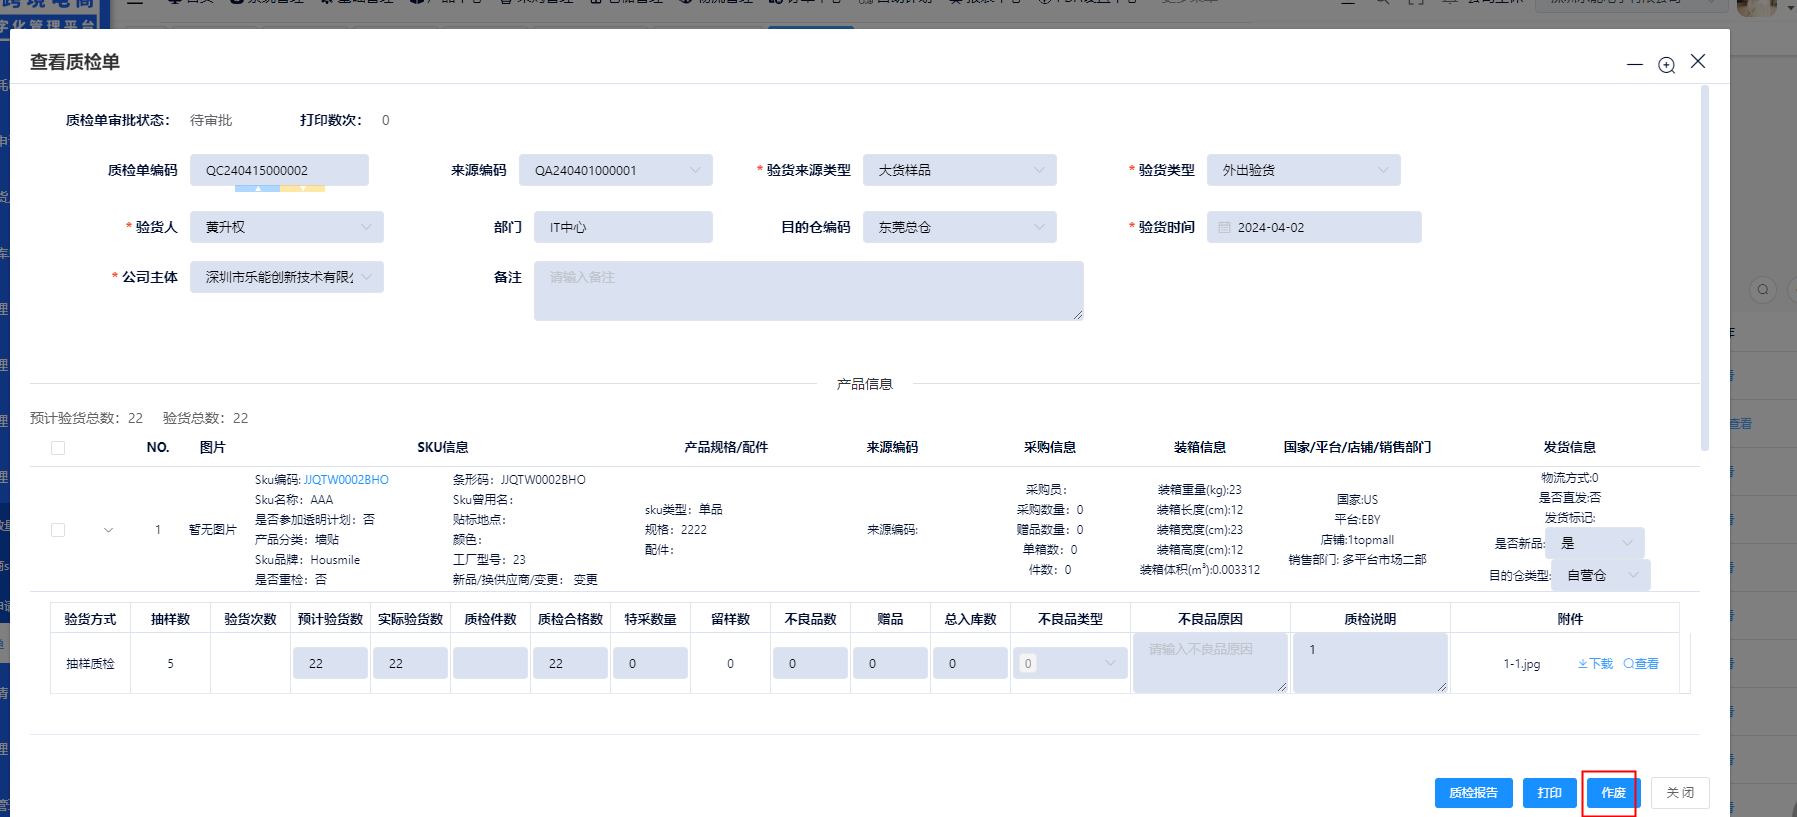
Task: Click the 打印 print button
Action: [x=1549, y=793]
